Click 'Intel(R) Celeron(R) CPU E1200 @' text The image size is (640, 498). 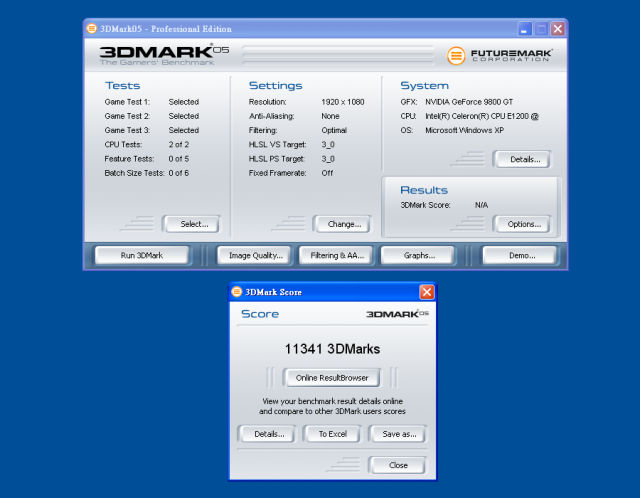482,116
